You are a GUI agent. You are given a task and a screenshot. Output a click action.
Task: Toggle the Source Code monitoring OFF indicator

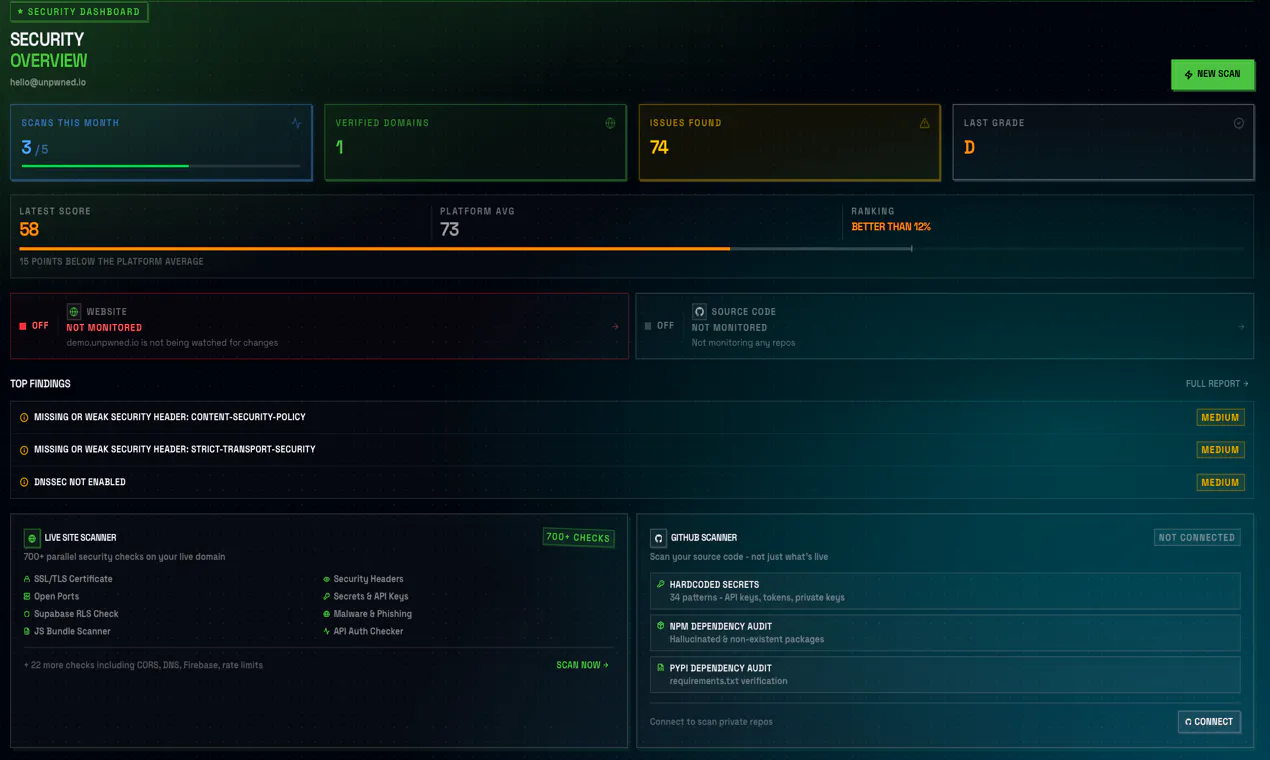659,326
